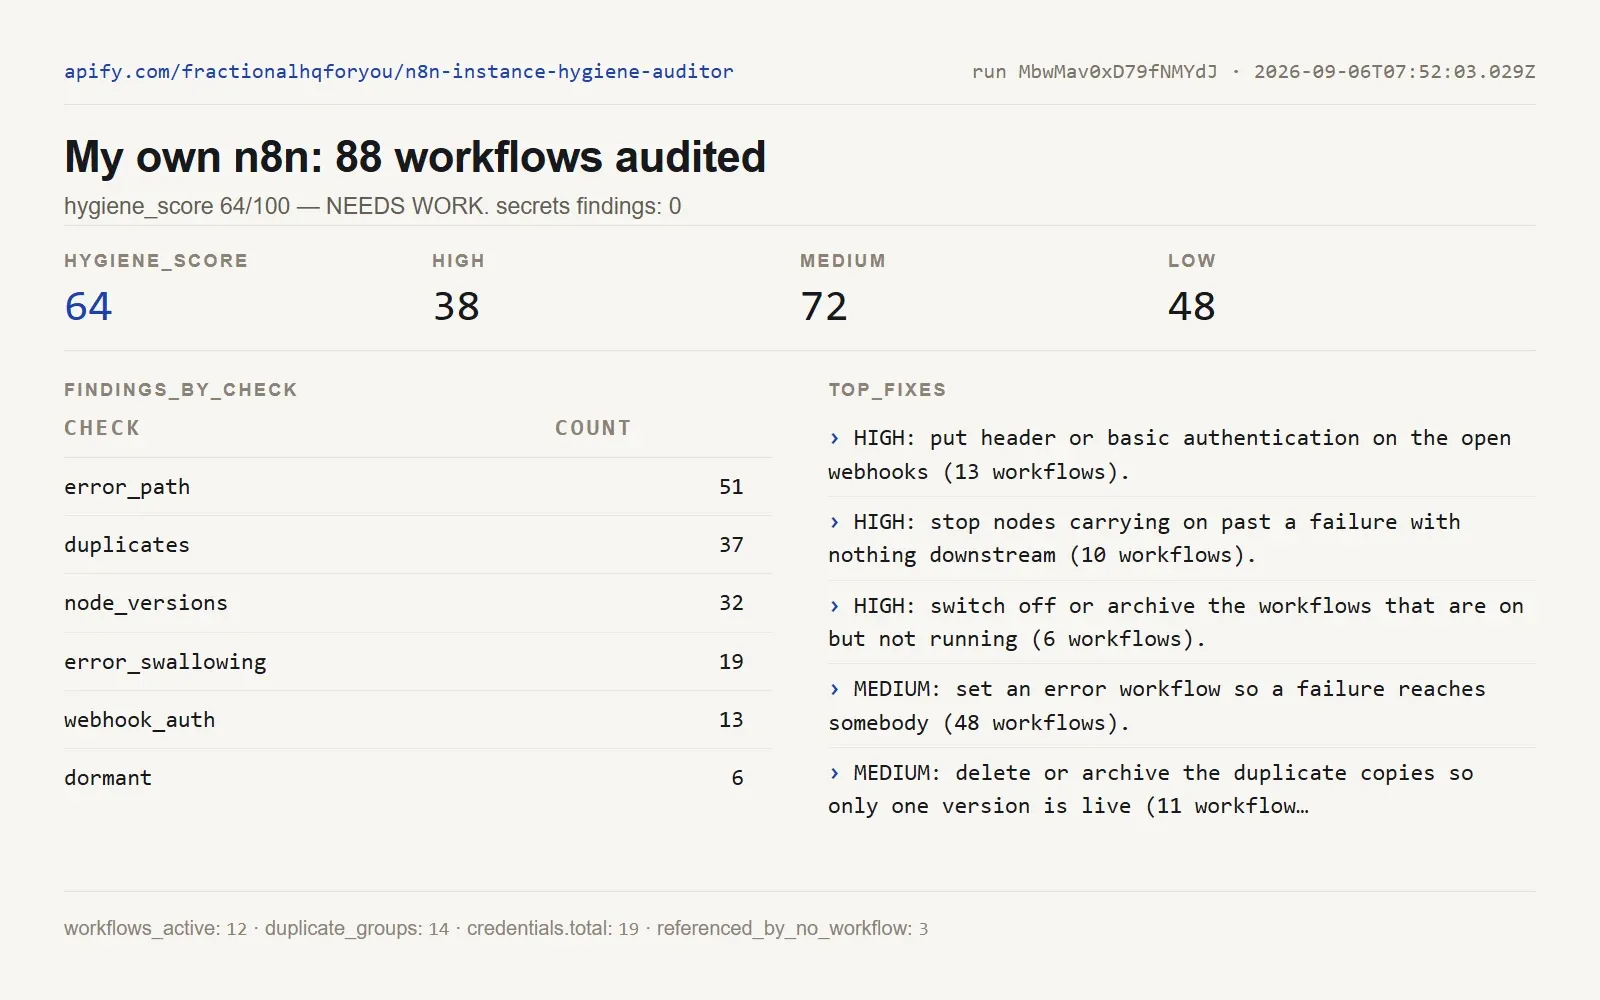
Task: Click the HYGIENE_SCORE label
Action: pos(156,261)
